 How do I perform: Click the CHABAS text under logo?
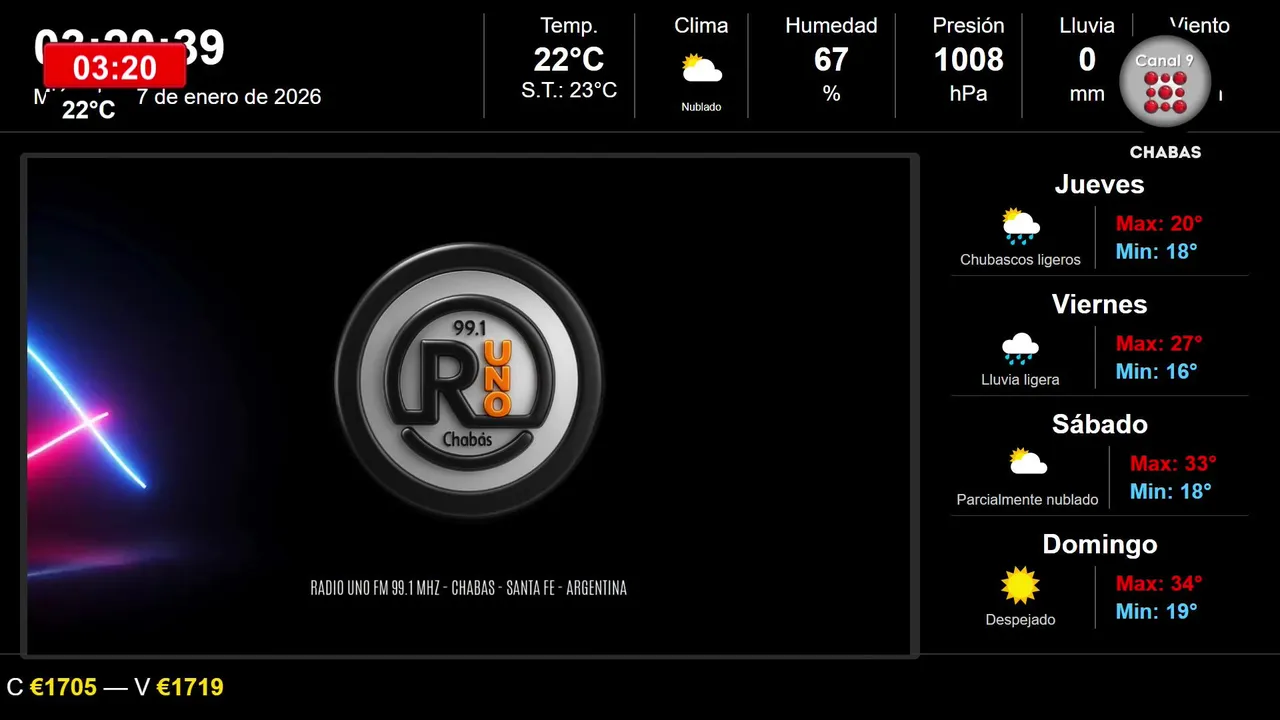(x=1165, y=153)
